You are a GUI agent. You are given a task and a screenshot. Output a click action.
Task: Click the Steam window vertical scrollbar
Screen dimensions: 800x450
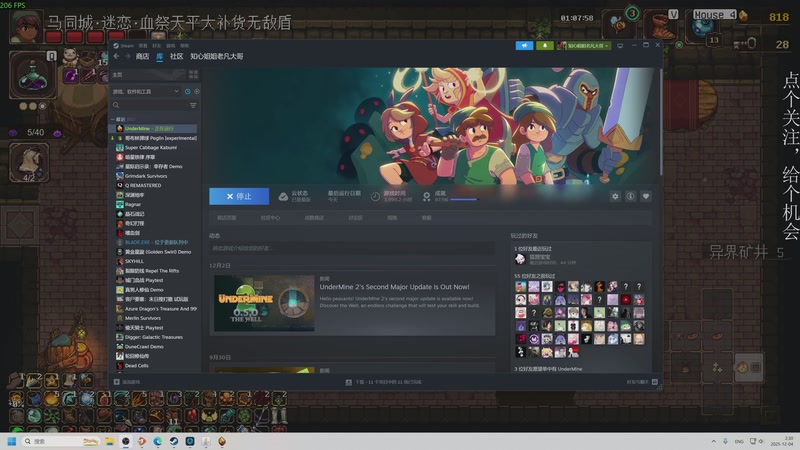(661, 121)
